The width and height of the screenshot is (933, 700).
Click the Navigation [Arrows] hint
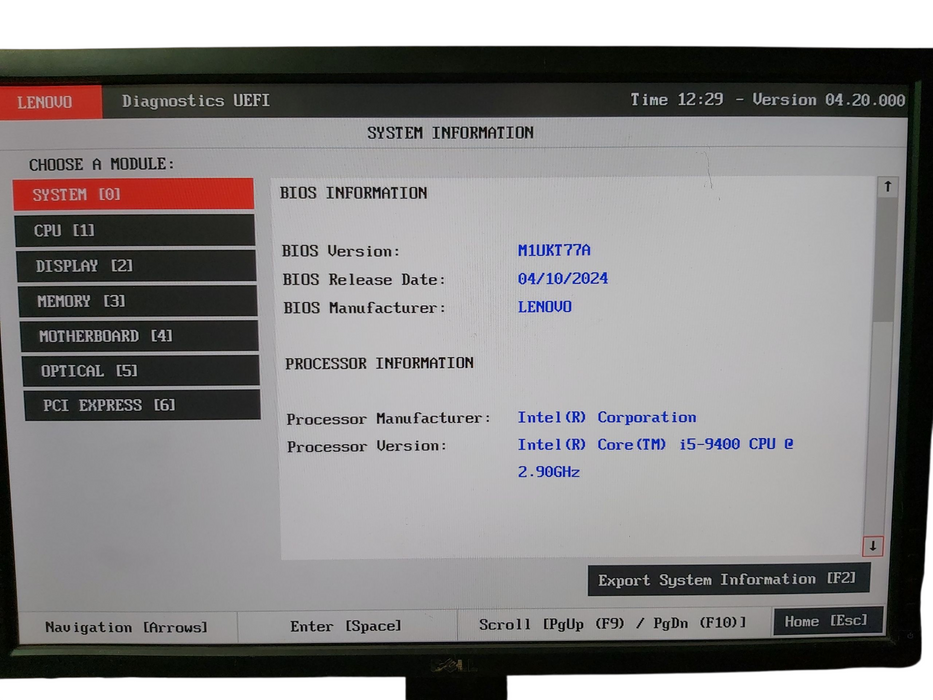click(126, 627)
